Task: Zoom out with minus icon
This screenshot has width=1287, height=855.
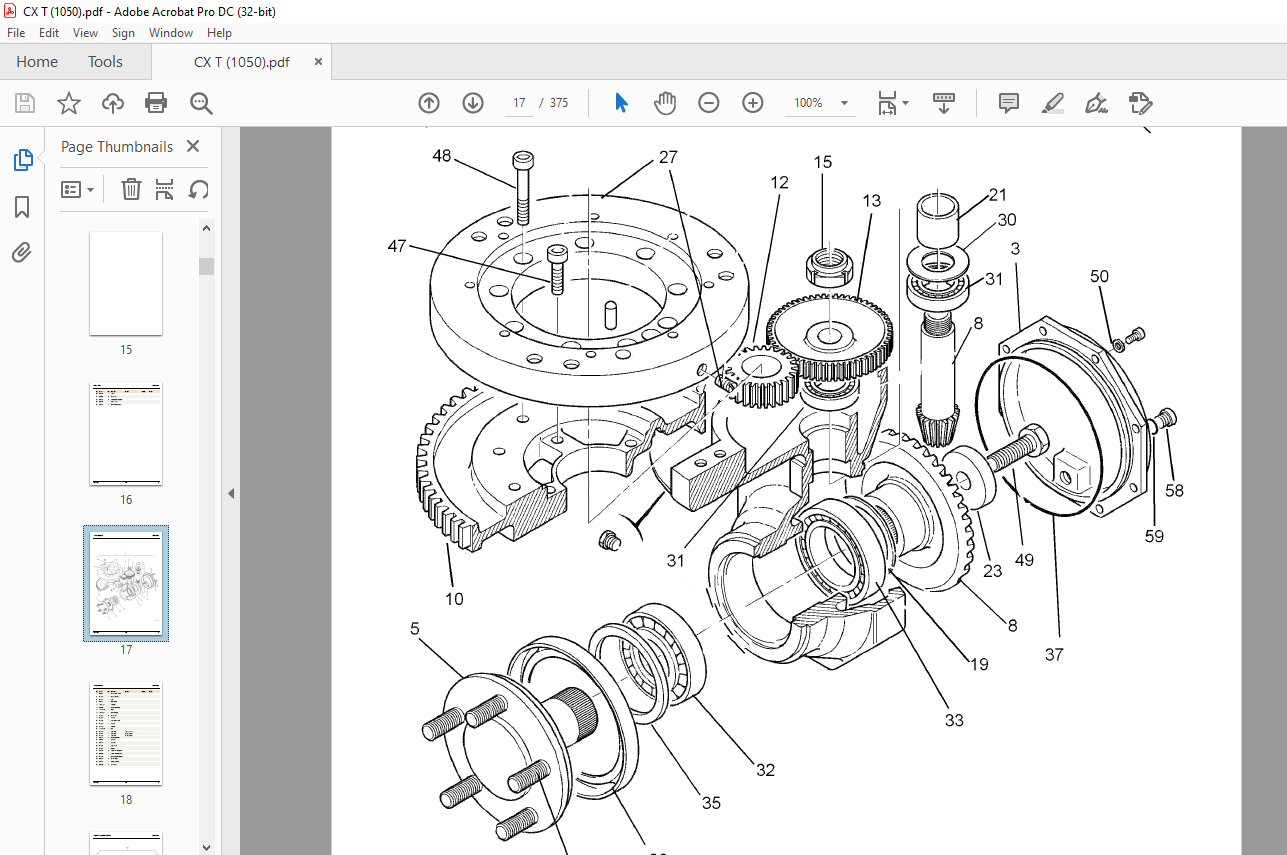Action: [x=709, y=103]
